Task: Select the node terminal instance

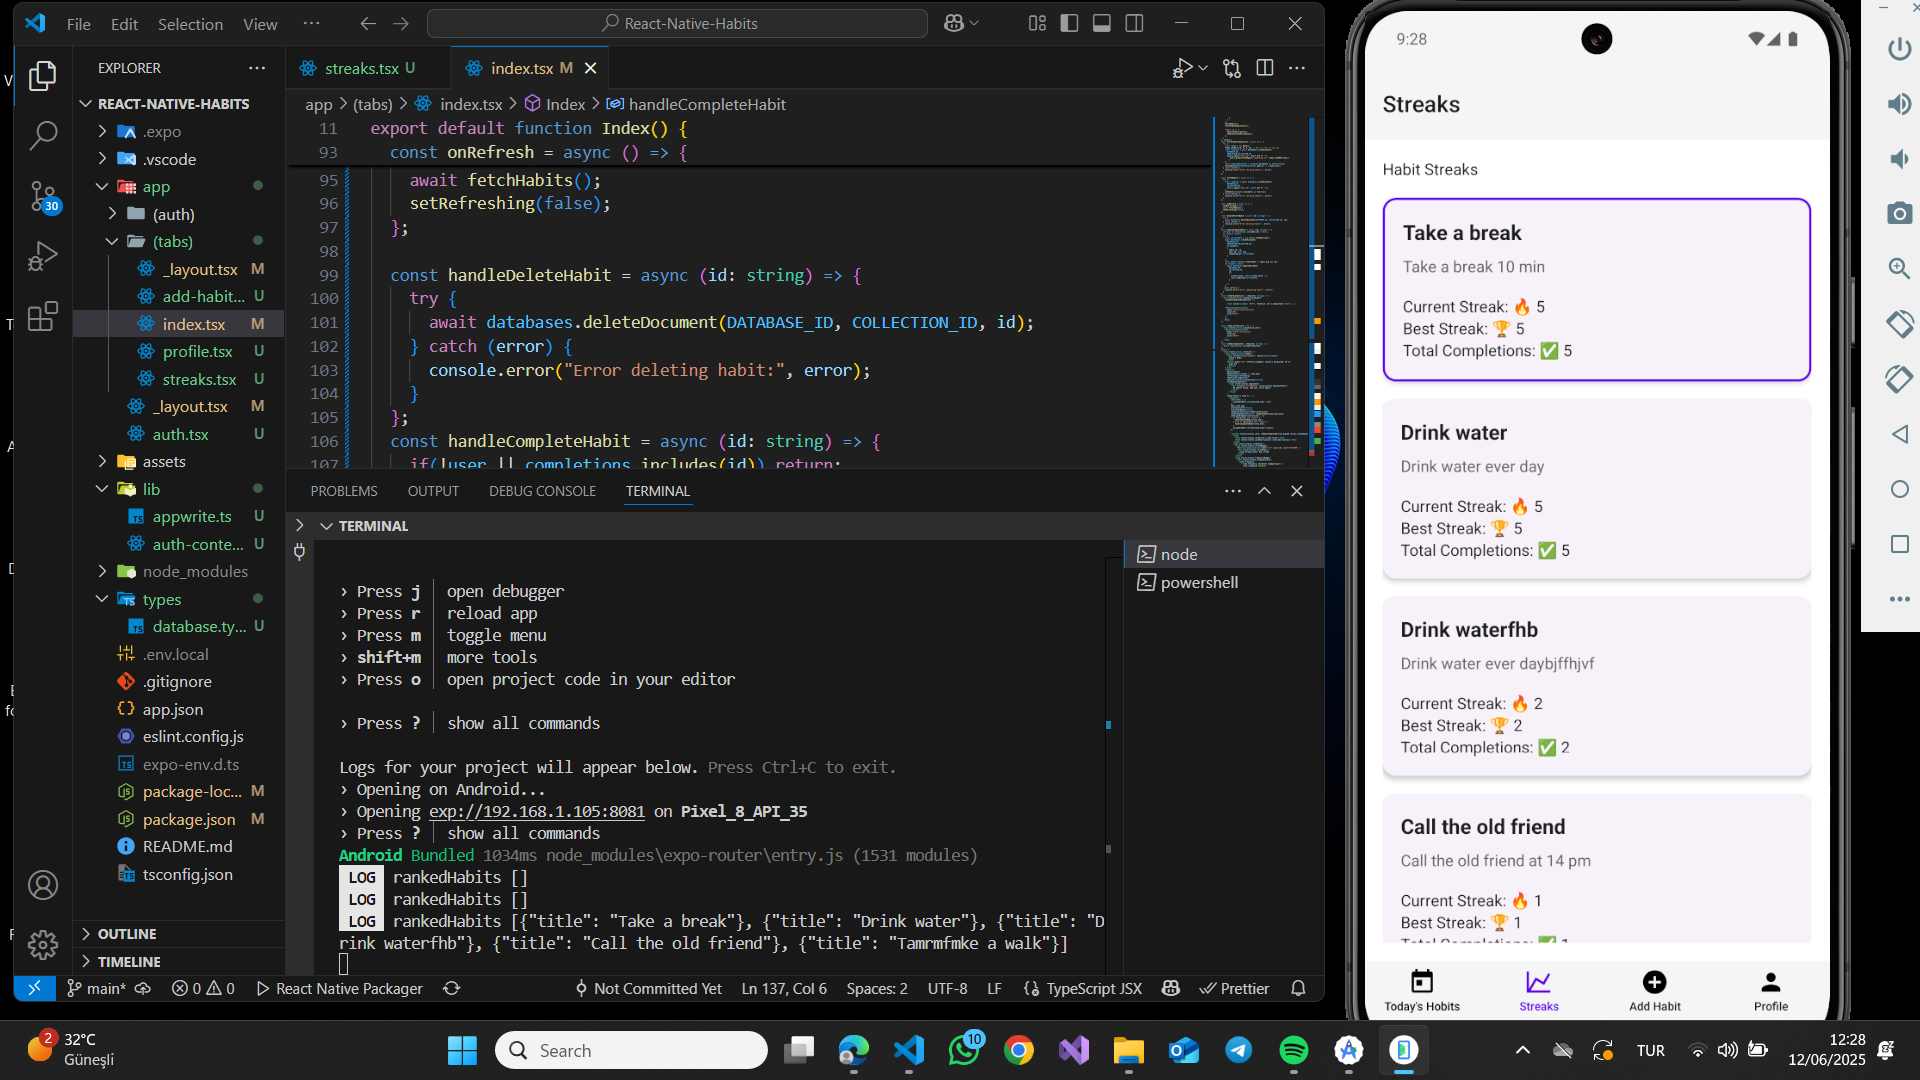Action: tap(1178, 554)
